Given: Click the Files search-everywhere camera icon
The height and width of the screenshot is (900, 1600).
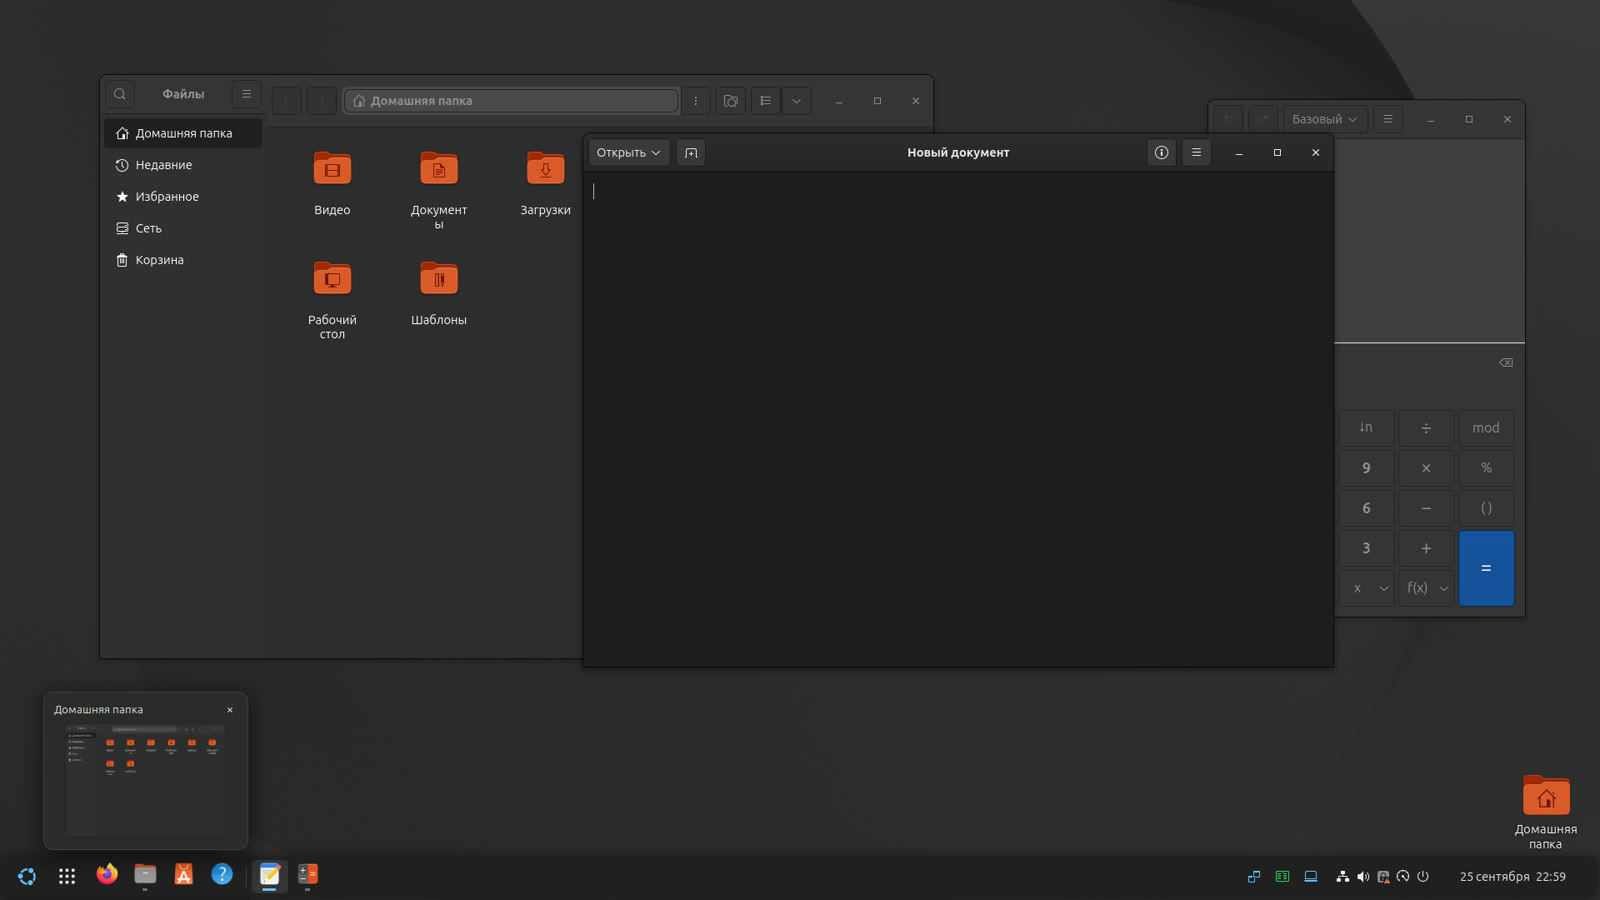Looking at the screenshot, I should [x=731, y=101].
